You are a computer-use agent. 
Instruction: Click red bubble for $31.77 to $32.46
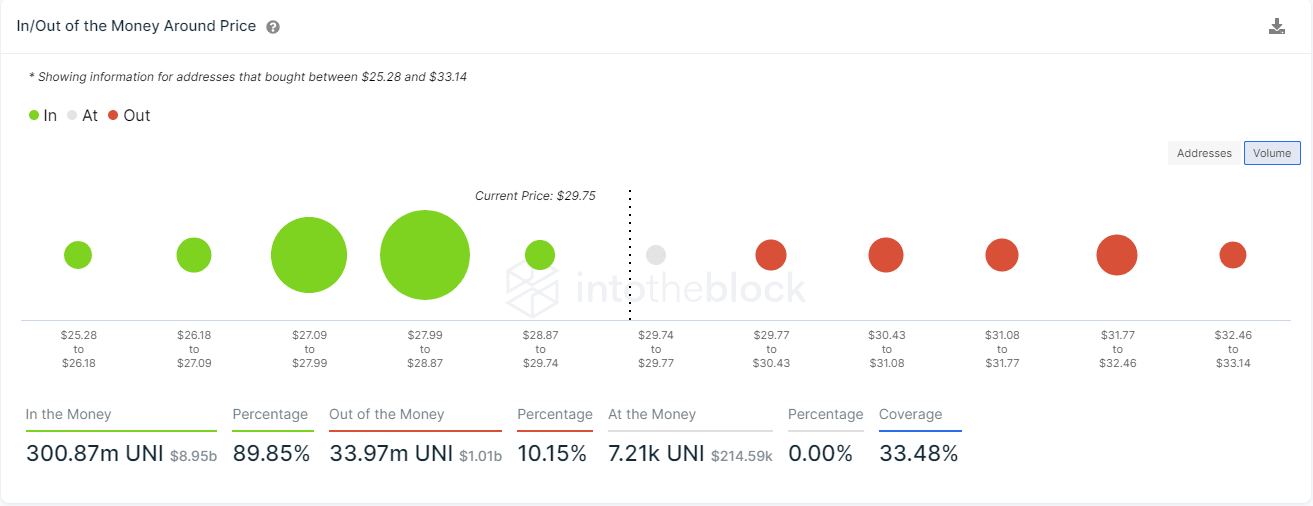[x=1117, y=255]
